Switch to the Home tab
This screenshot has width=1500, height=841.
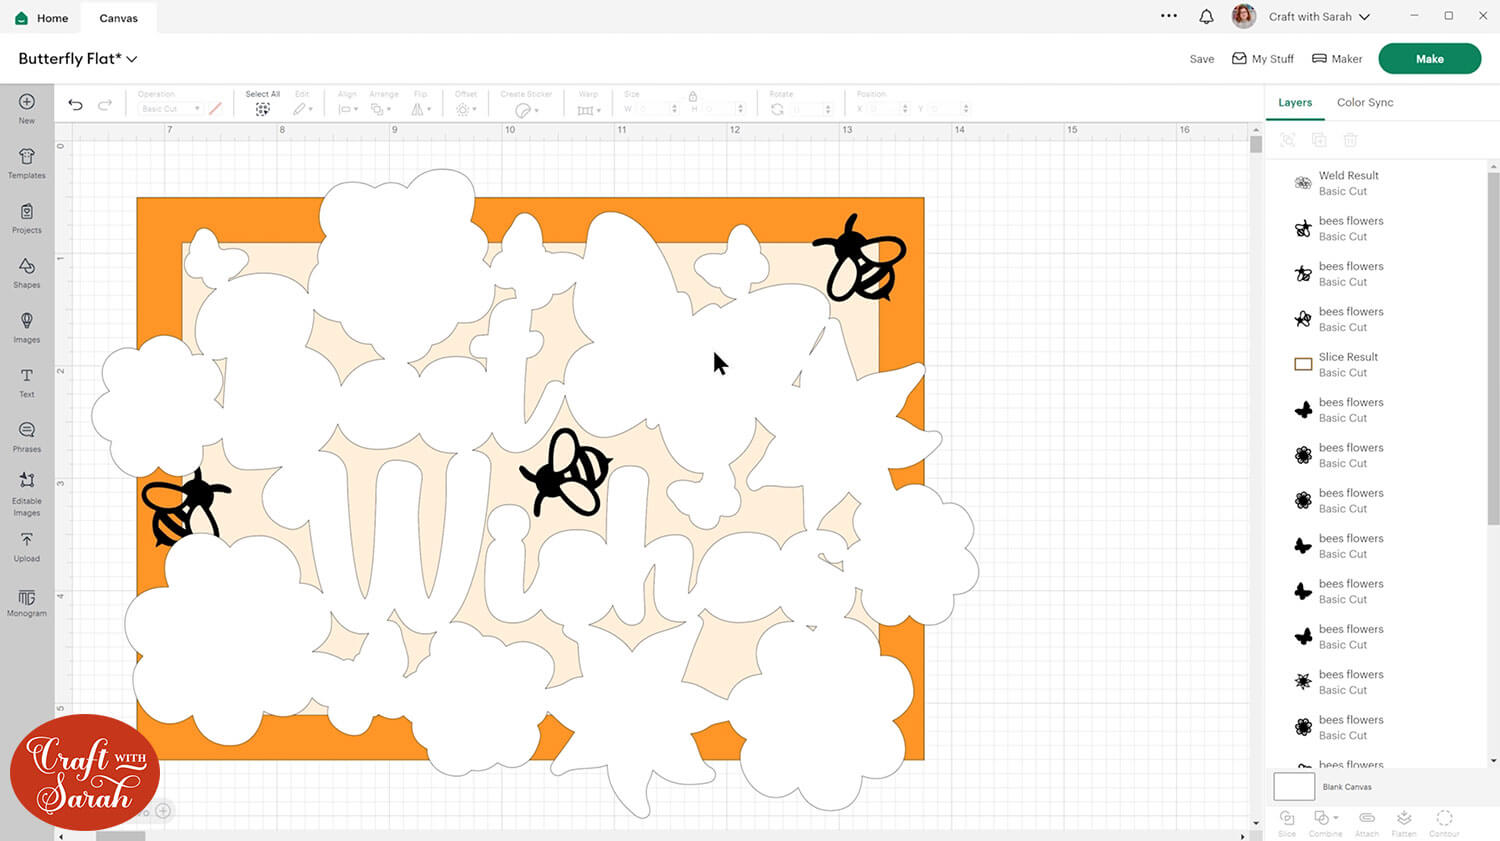coord(42,18)
